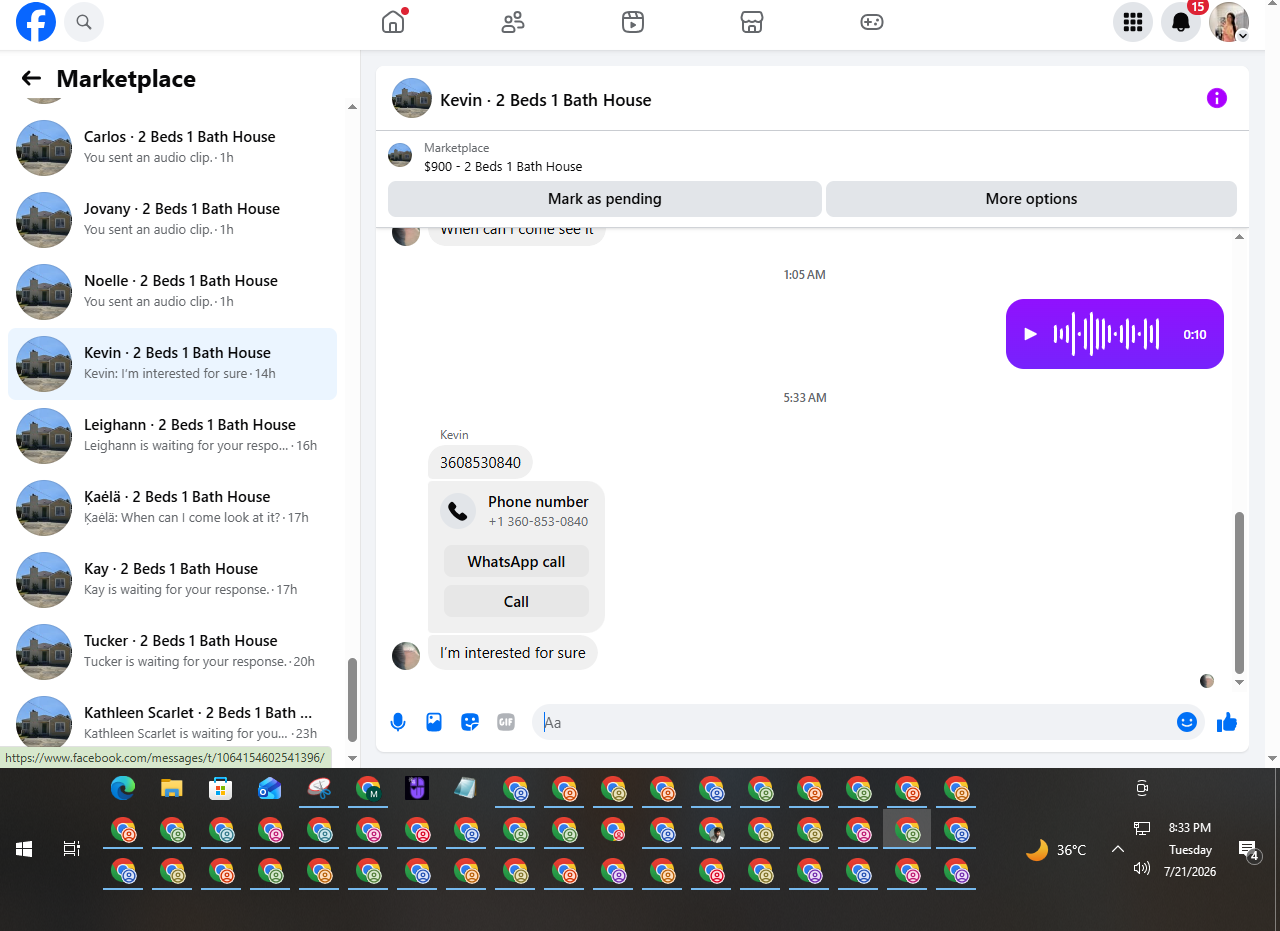Click the Call button
The height and width of the screenshot is (931, 1280).
click(516, 602)
